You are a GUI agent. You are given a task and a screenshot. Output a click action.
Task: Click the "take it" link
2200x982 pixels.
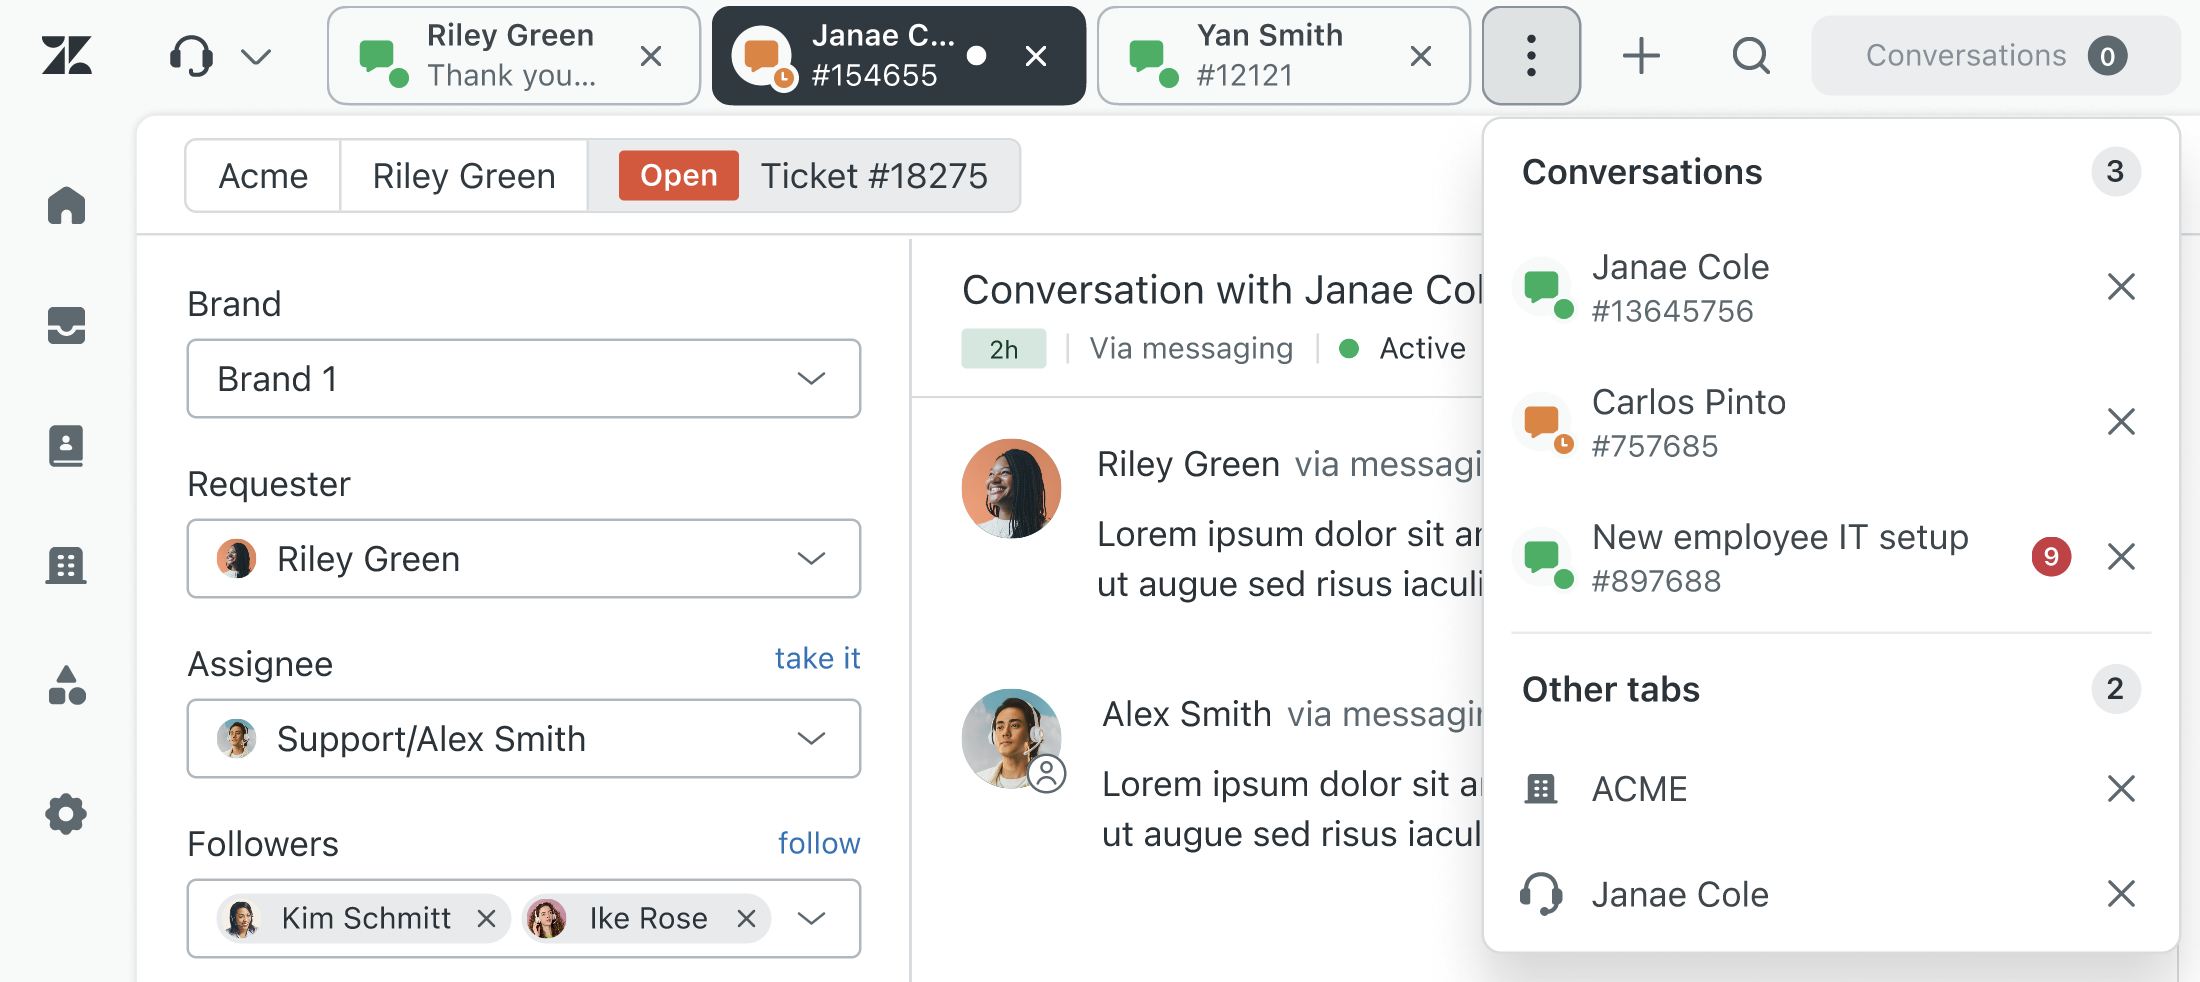817,658
